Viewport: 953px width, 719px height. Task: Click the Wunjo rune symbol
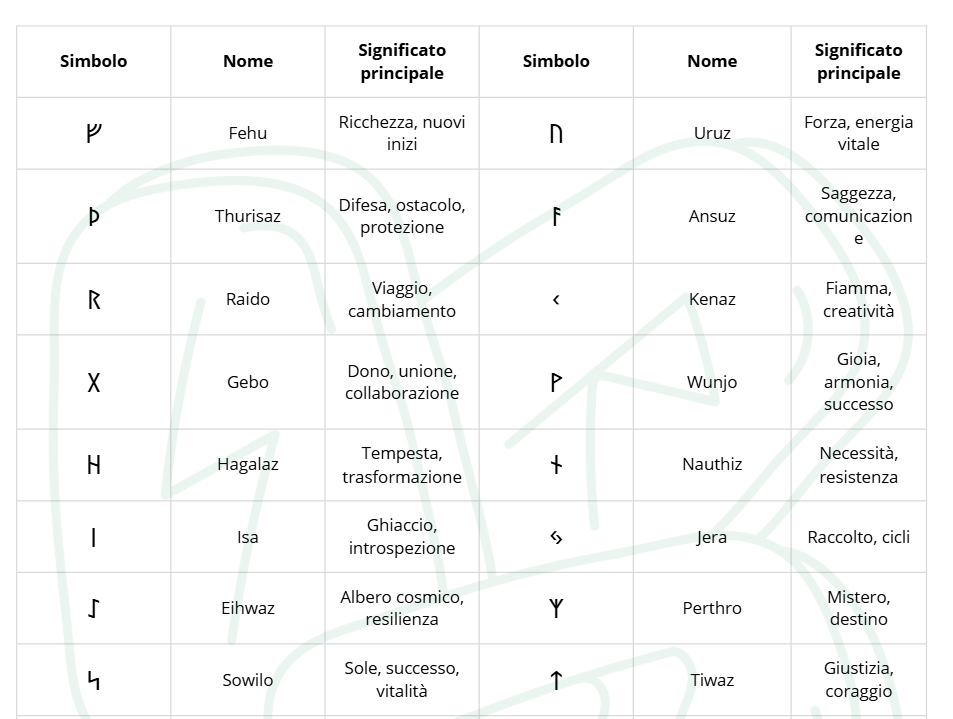[556, 382]
